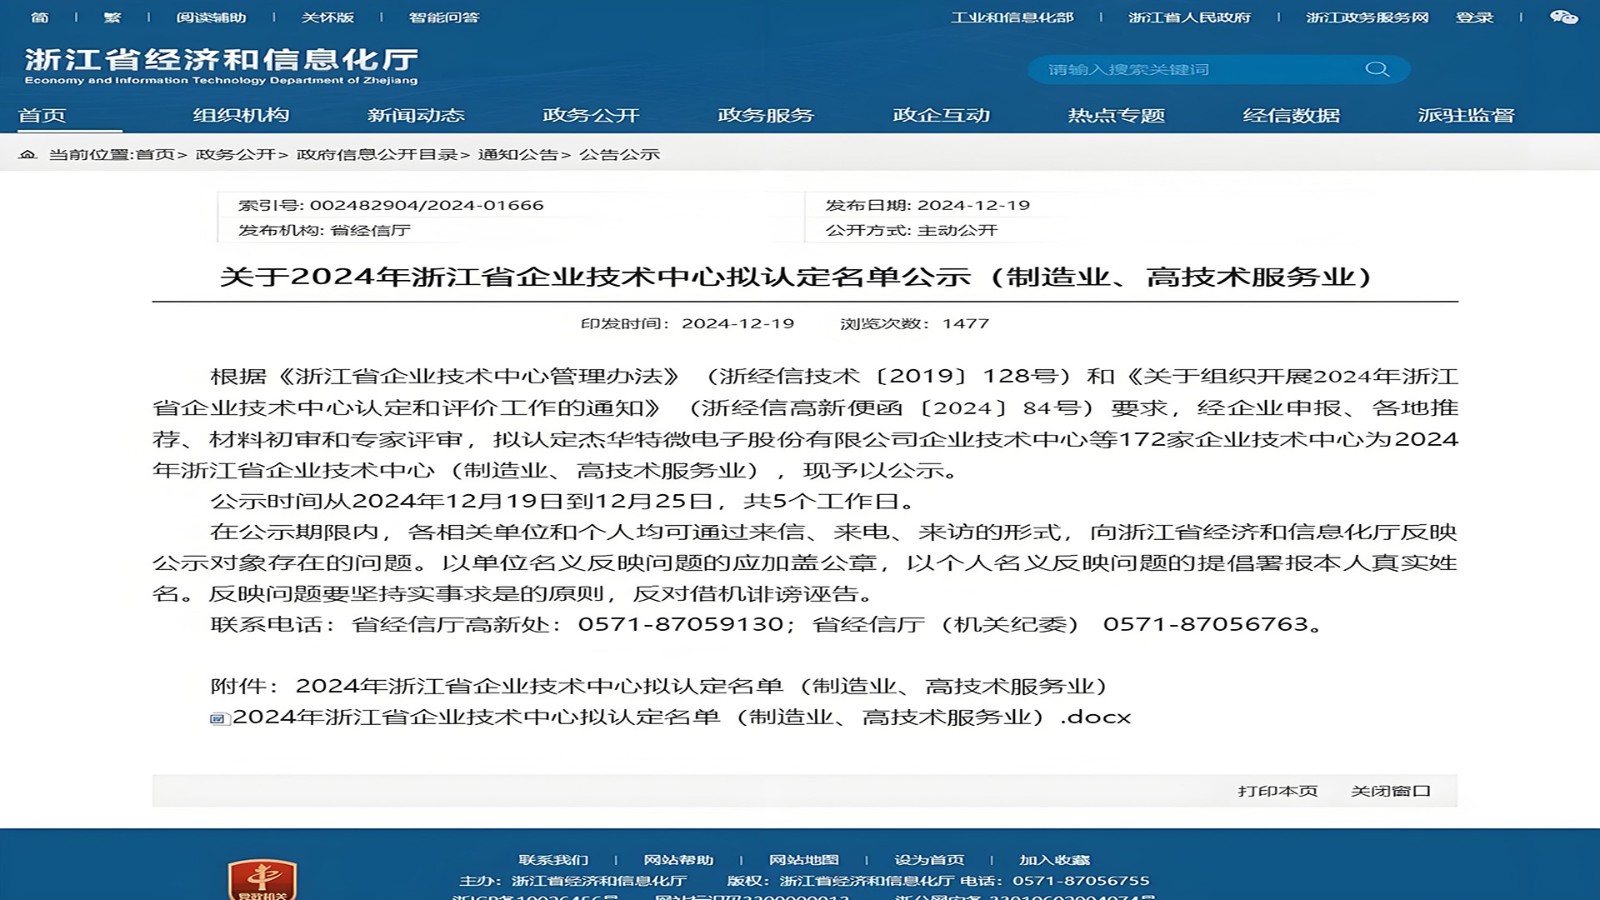Click inside the keyword search input field

pyautogui.click(x=1180, y=69)
